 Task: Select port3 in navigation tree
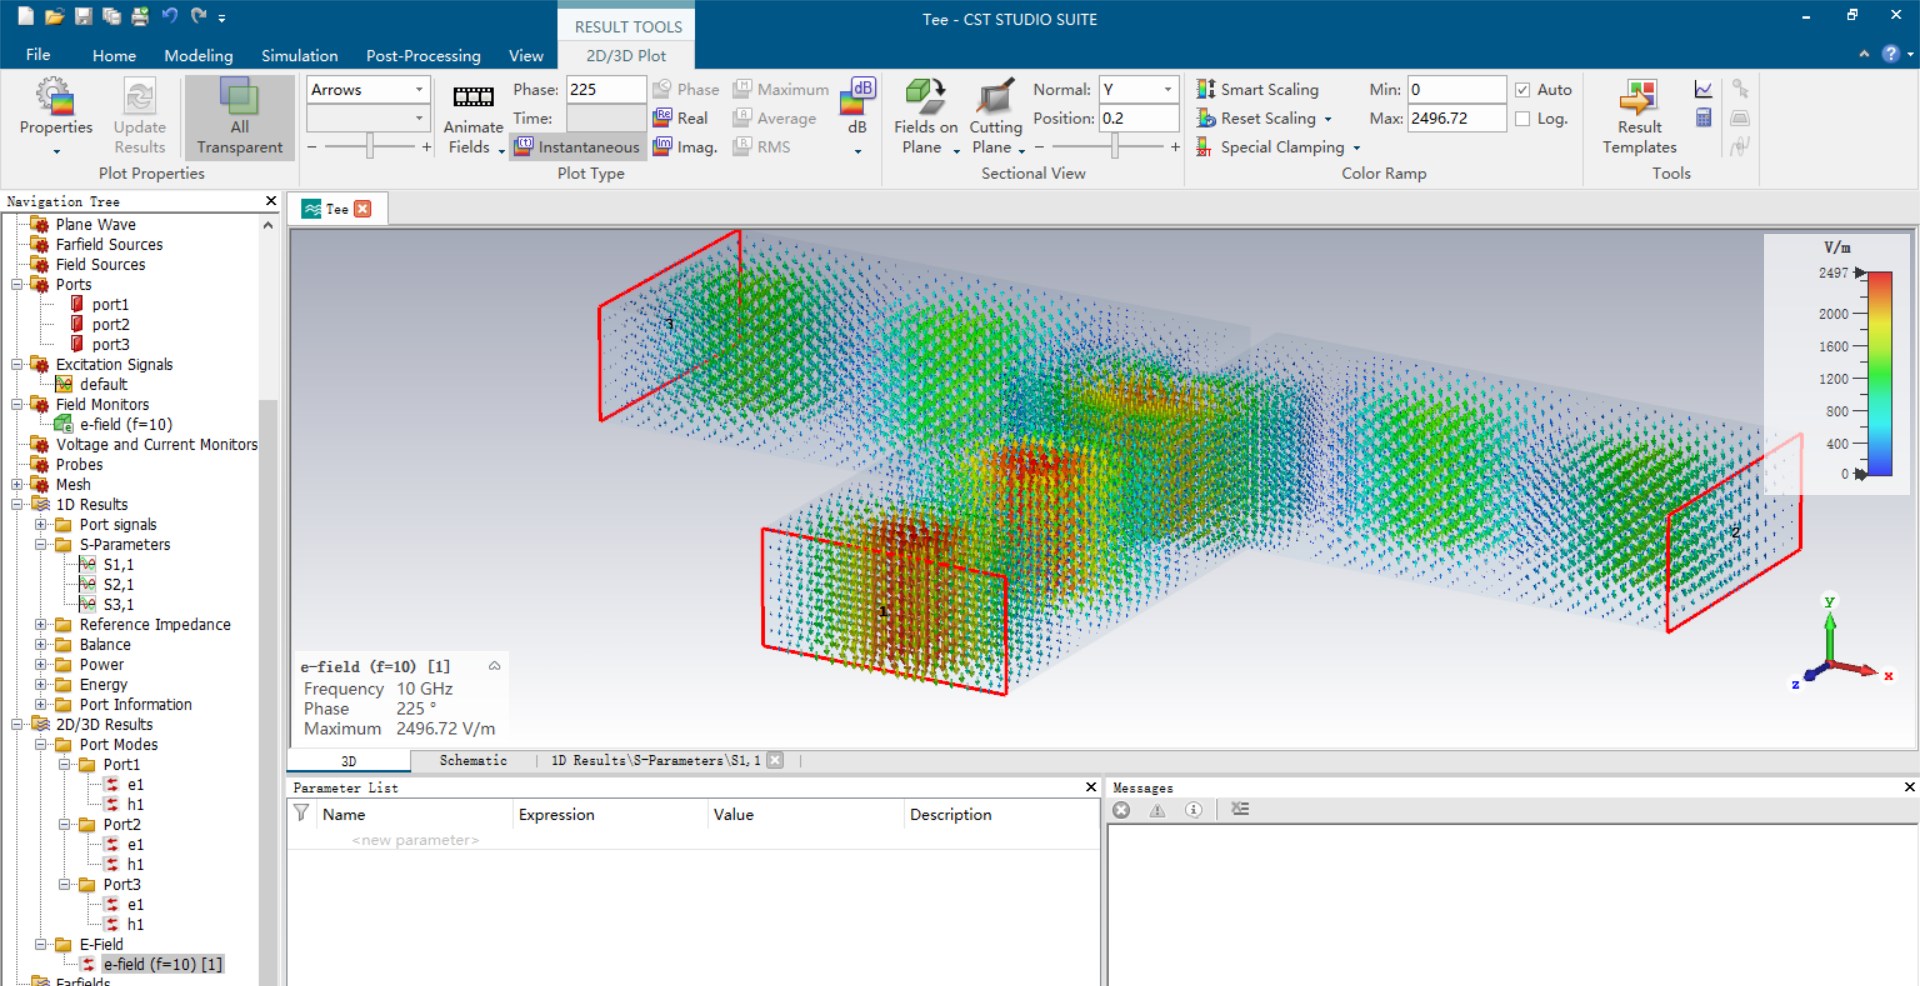click(110, 345)
